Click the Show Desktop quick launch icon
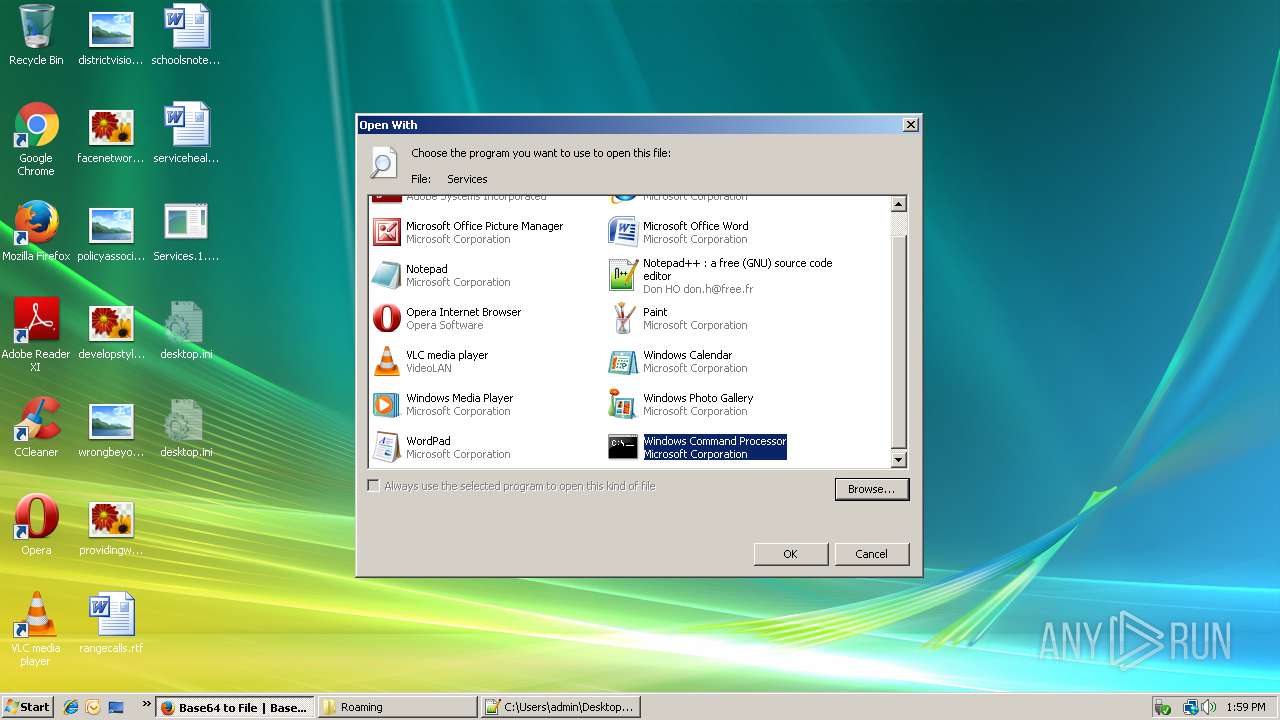The width and height of the screenshot is (1280, 720). point(116,707)
